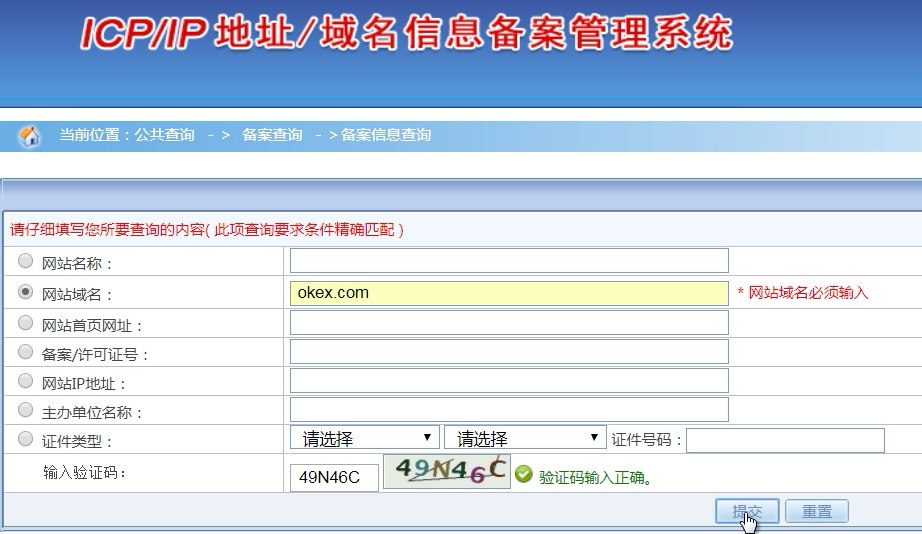Select the 网站域名 radio button
The height and width of the screenshot is (534, 922).
point(25,292)
